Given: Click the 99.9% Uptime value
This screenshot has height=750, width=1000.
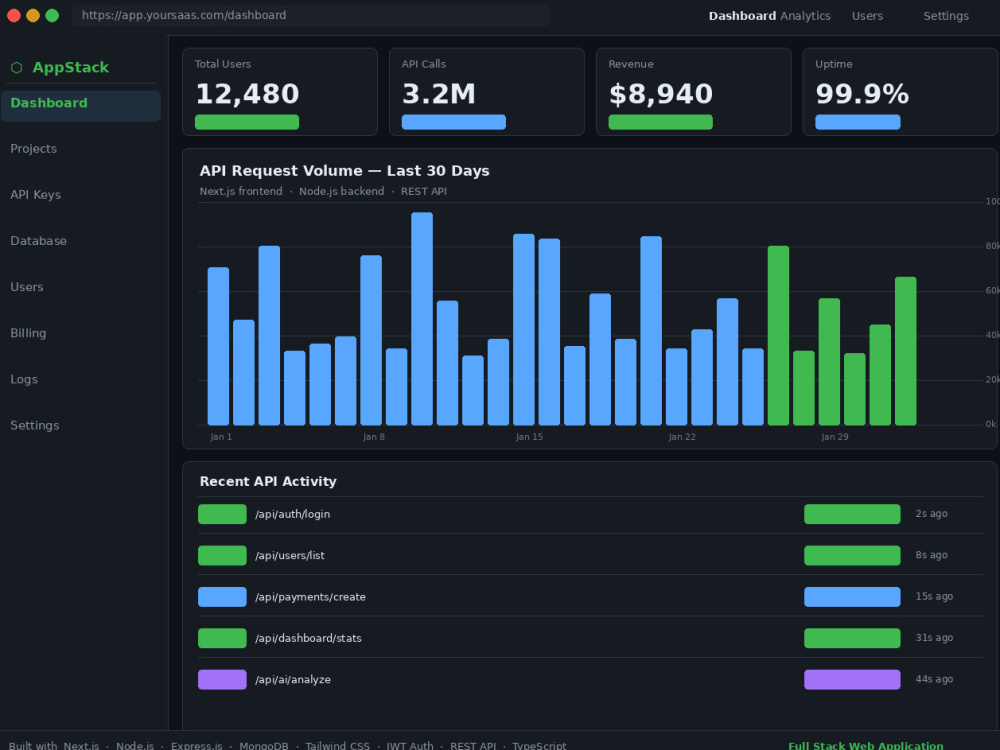Looking at the screenshot, I should pos(862,94).
